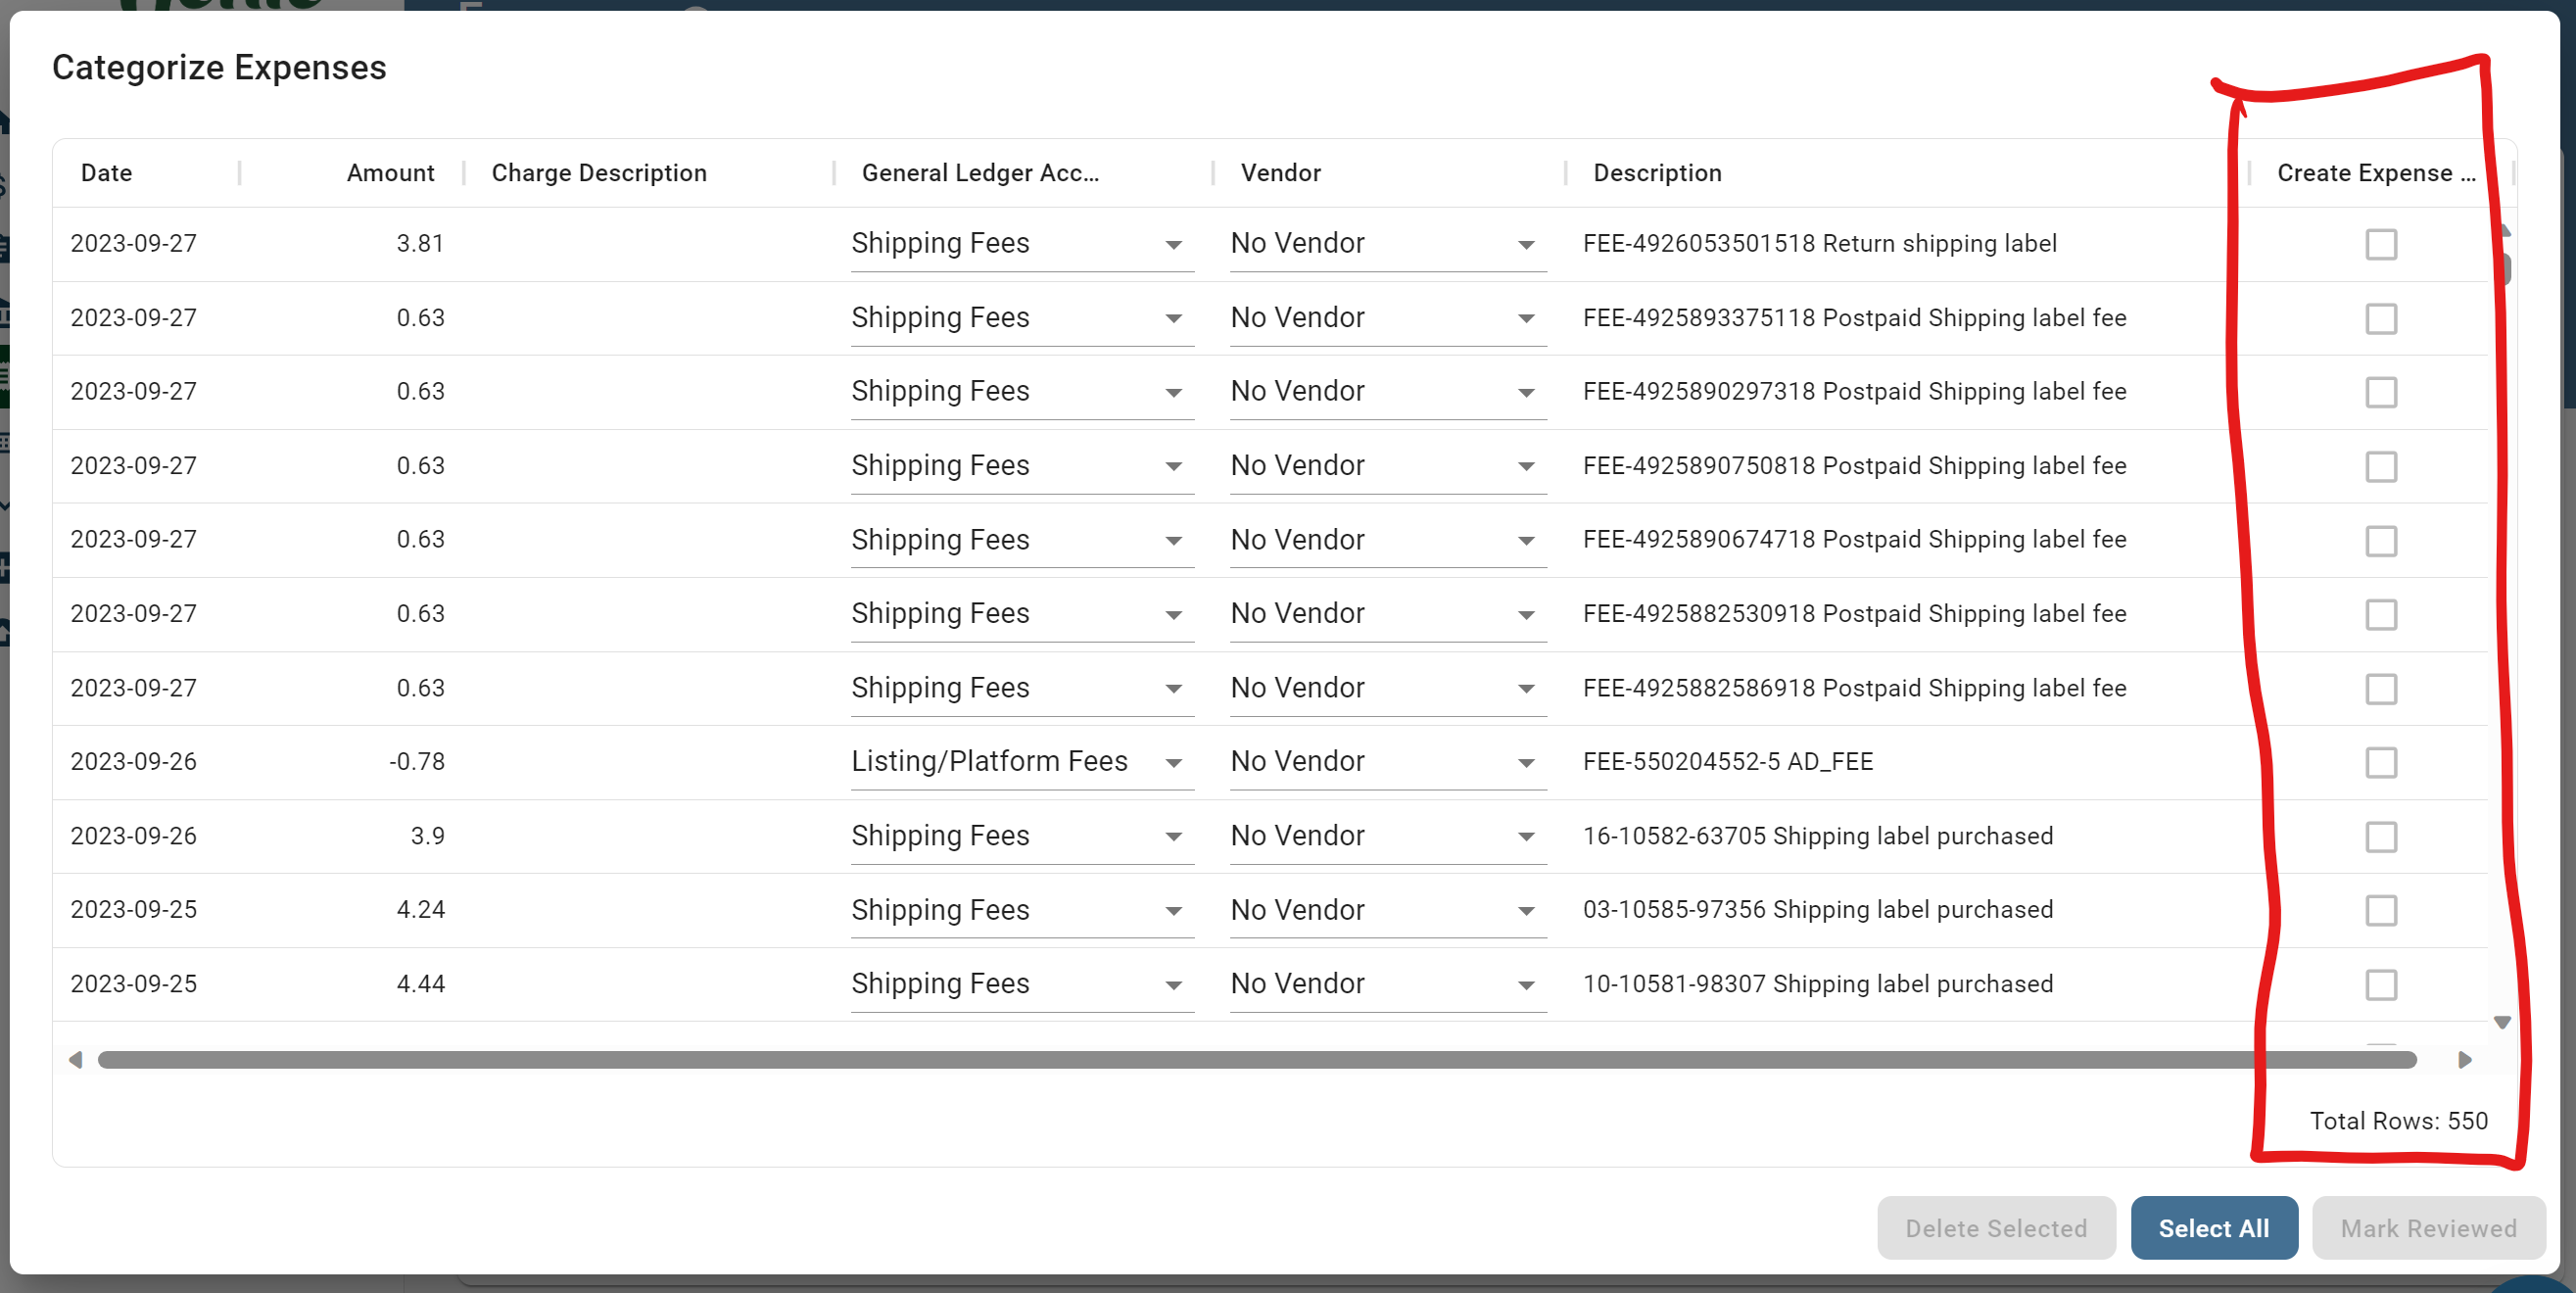Click the Description column header
The width and height of the screenshot is (2576, 1293).
(x=1657, y=172)
